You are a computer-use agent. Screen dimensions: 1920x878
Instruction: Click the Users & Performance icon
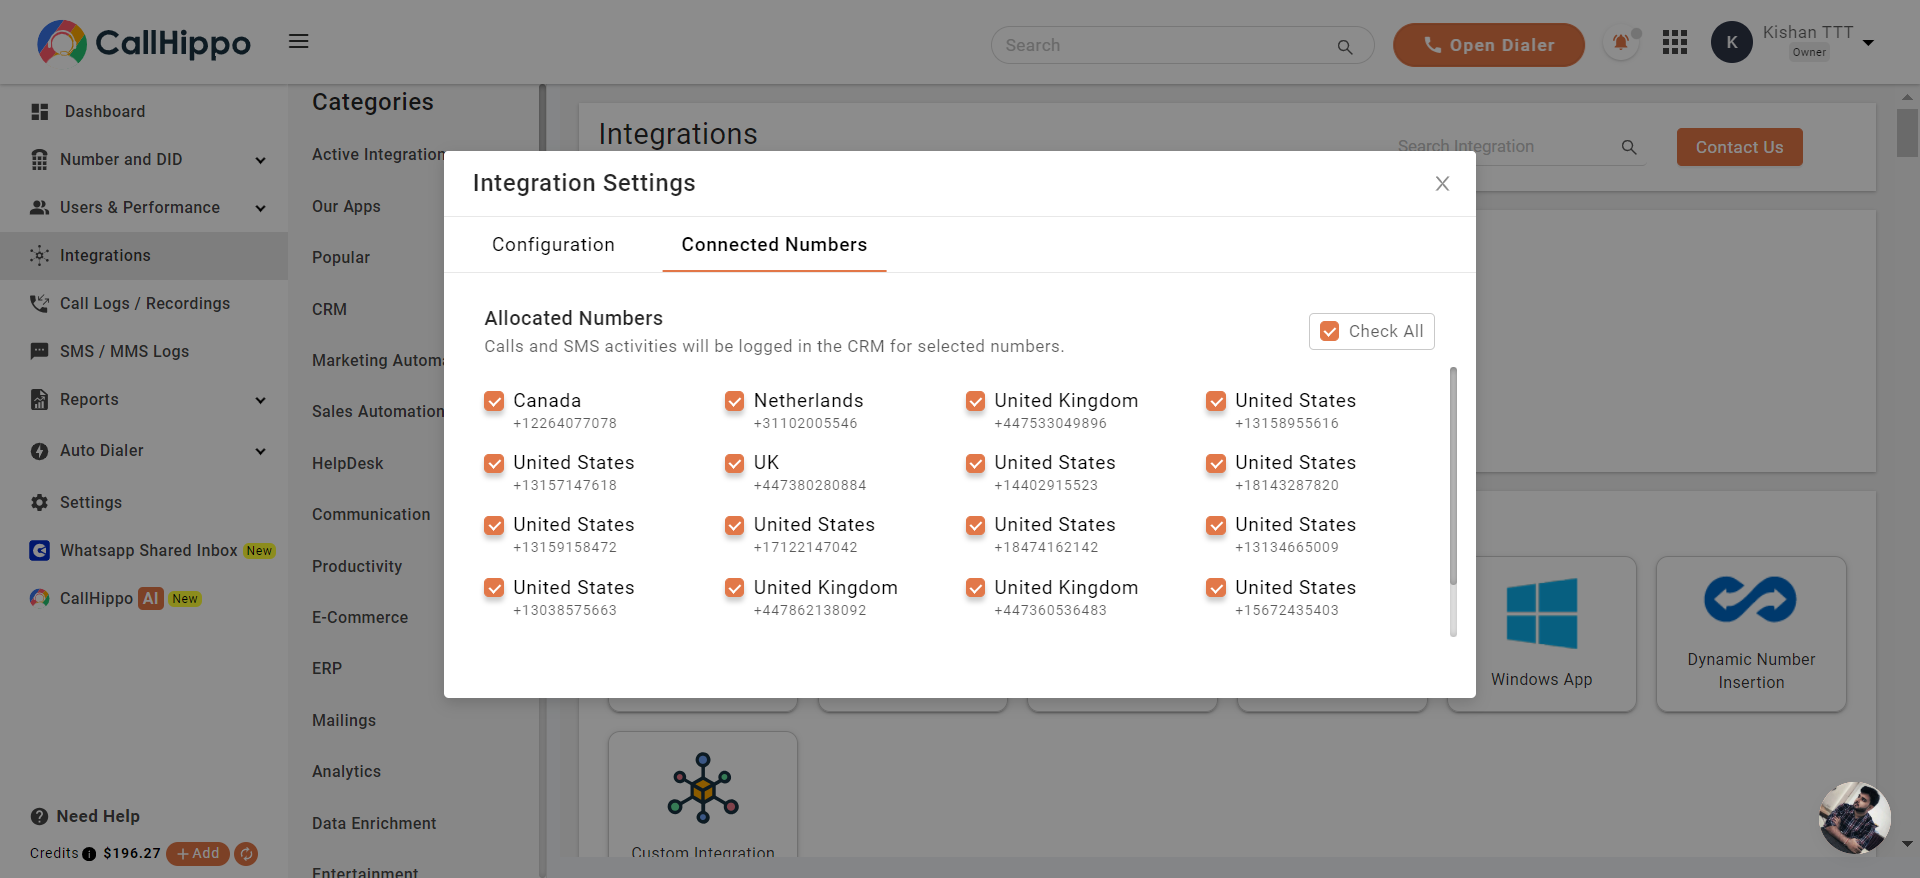[40, 208]
